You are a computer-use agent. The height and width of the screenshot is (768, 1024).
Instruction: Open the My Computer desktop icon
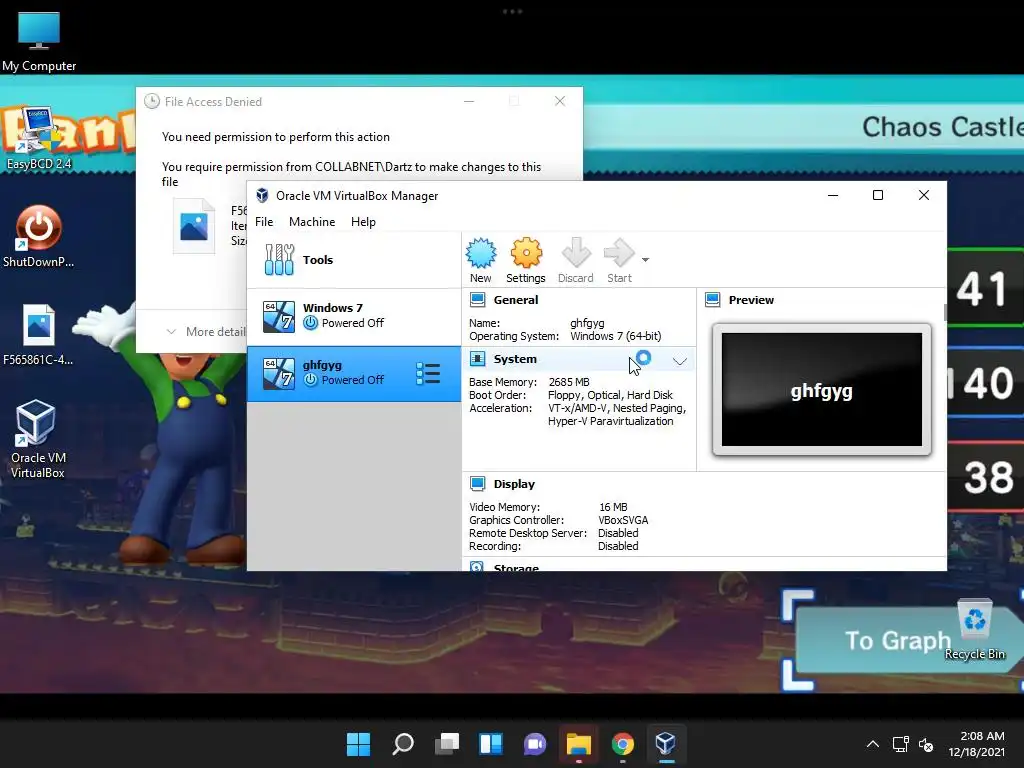tap(39, 40)
